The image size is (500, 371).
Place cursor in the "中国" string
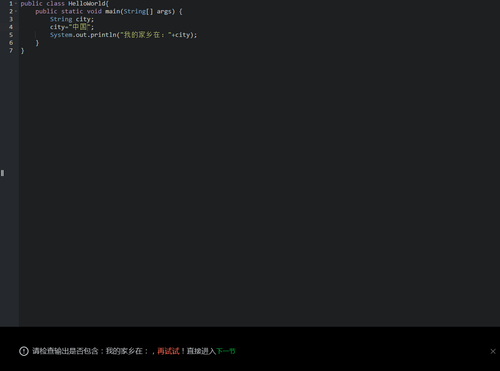pos(79,27)
